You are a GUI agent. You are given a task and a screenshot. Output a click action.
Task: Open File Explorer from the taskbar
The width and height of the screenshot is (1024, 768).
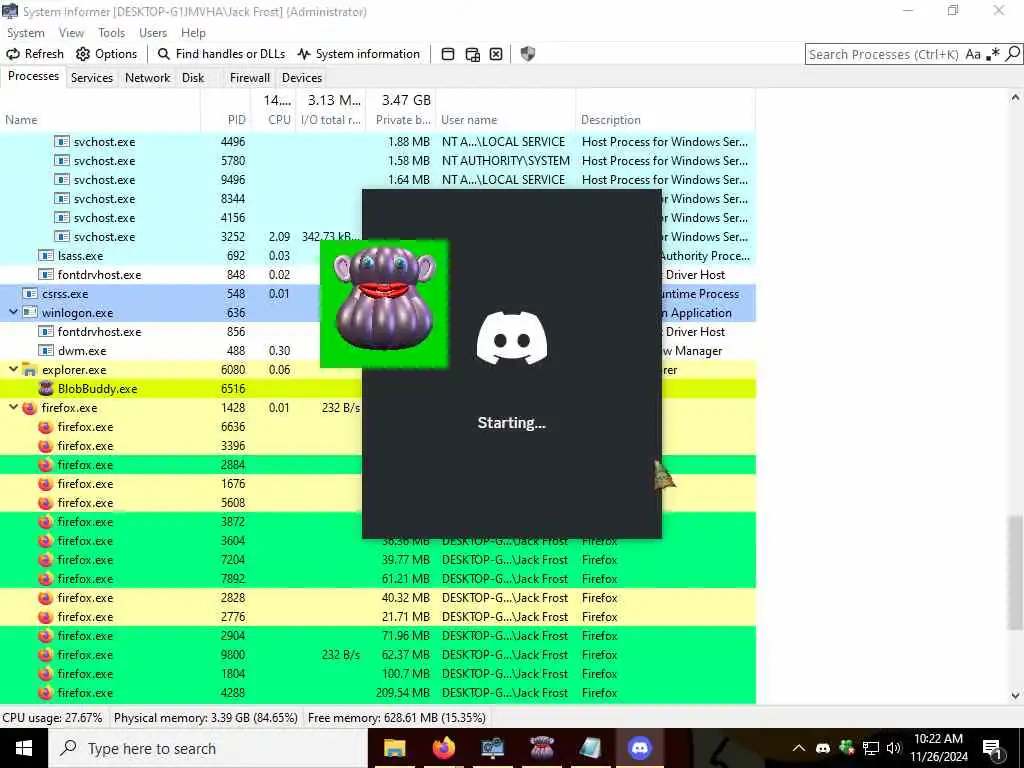coord(394,748)
